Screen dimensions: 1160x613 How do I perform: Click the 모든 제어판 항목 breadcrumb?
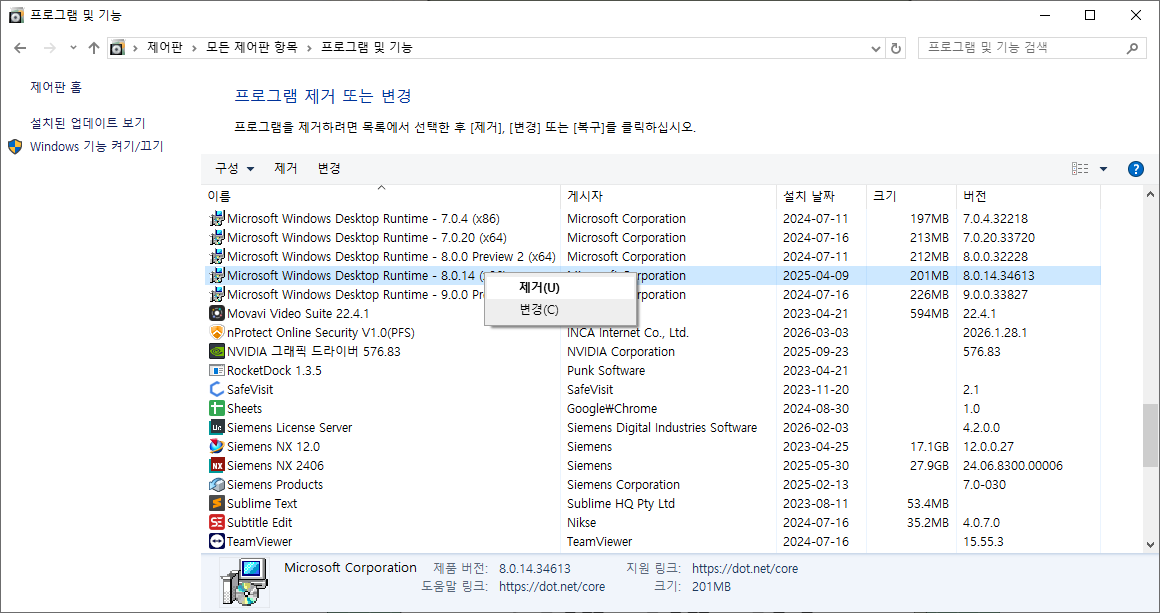point(252,47)
